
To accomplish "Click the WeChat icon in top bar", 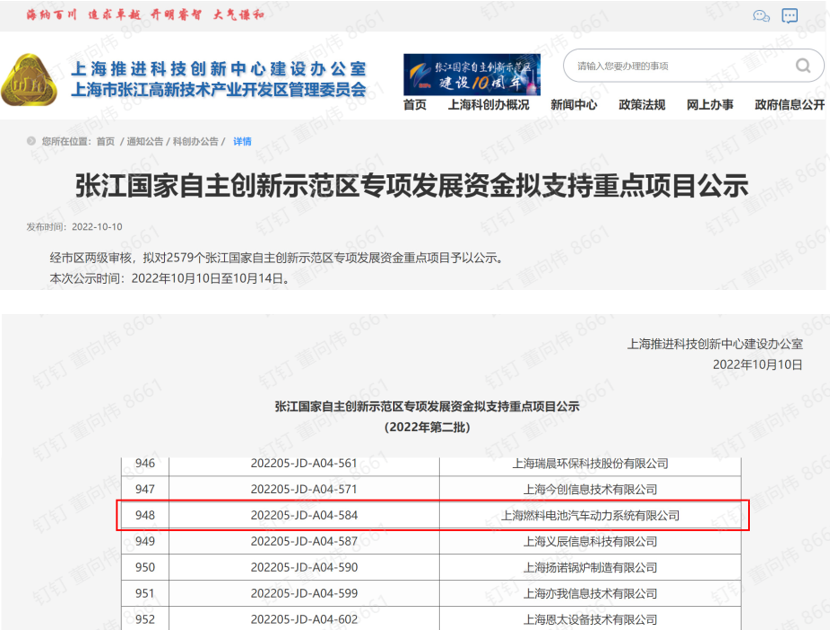I will (x=761, y=16).
